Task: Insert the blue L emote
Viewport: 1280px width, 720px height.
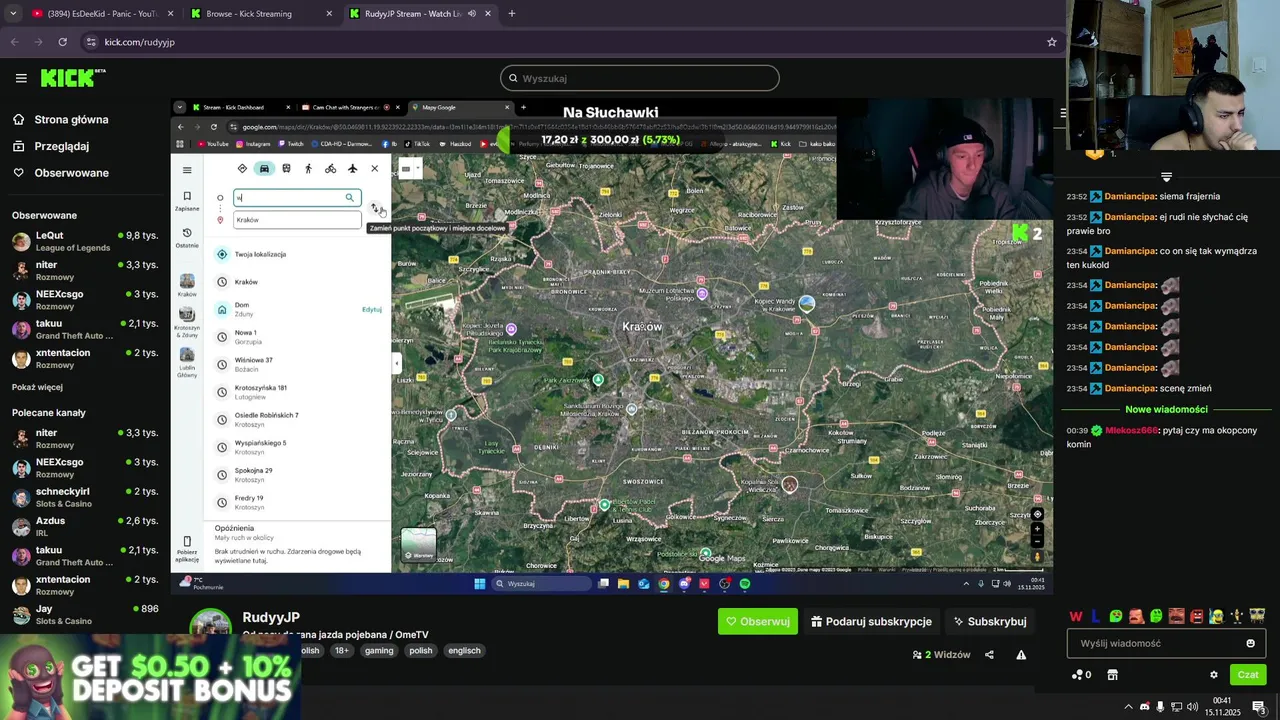Action: tap(1096, 616)
